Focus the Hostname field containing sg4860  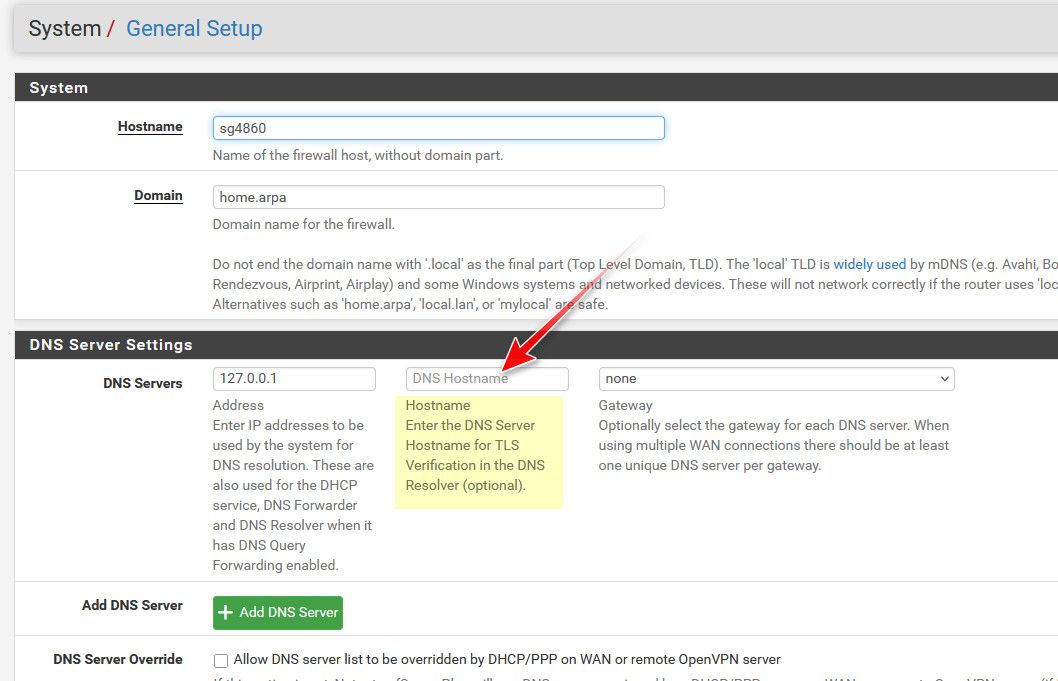tap(438, 128)
